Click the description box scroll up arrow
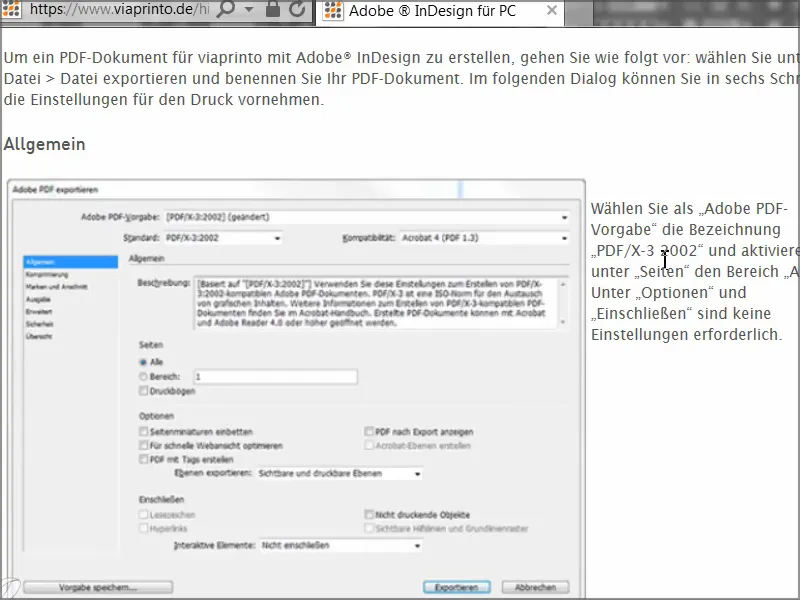Viewport: 800px width, 600px height. [x=563, y=284]
